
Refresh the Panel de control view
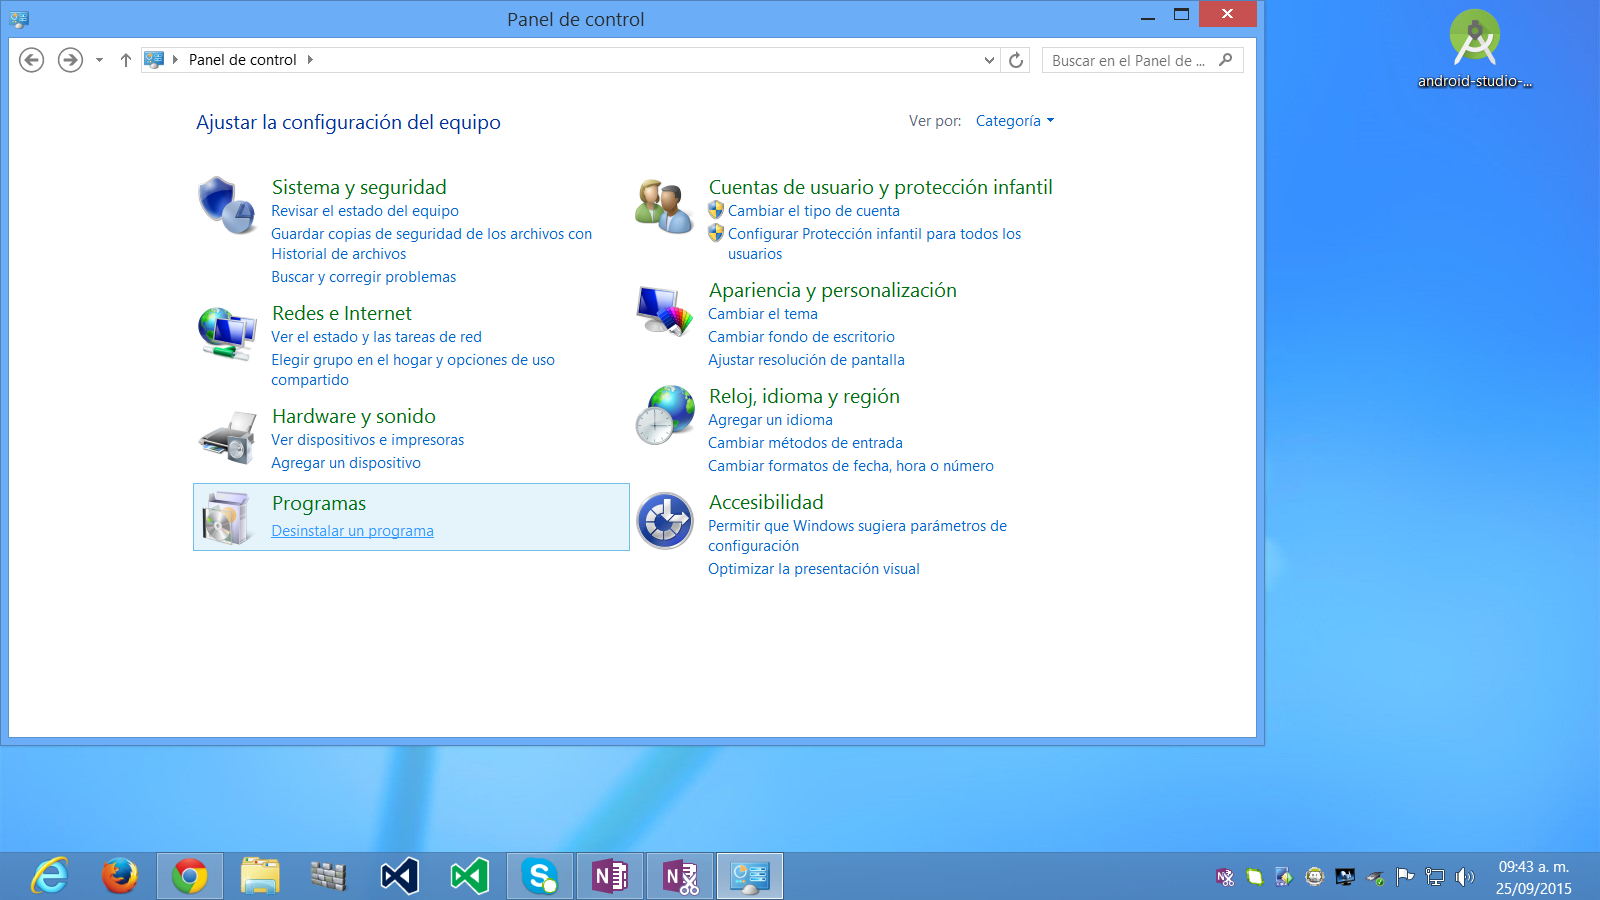tap(1016, 60)
